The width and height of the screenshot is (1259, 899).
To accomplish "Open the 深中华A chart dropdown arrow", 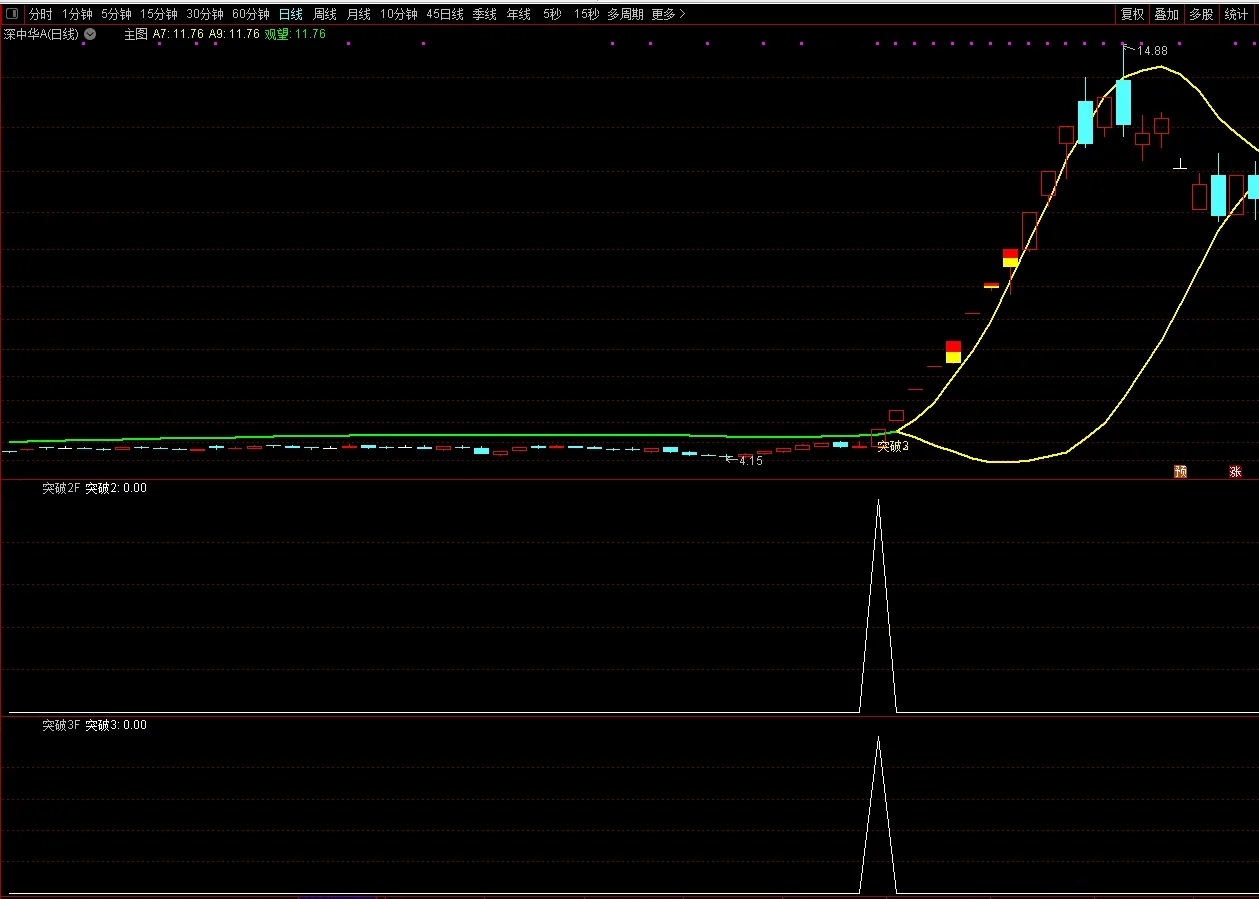I will point(90,34).
